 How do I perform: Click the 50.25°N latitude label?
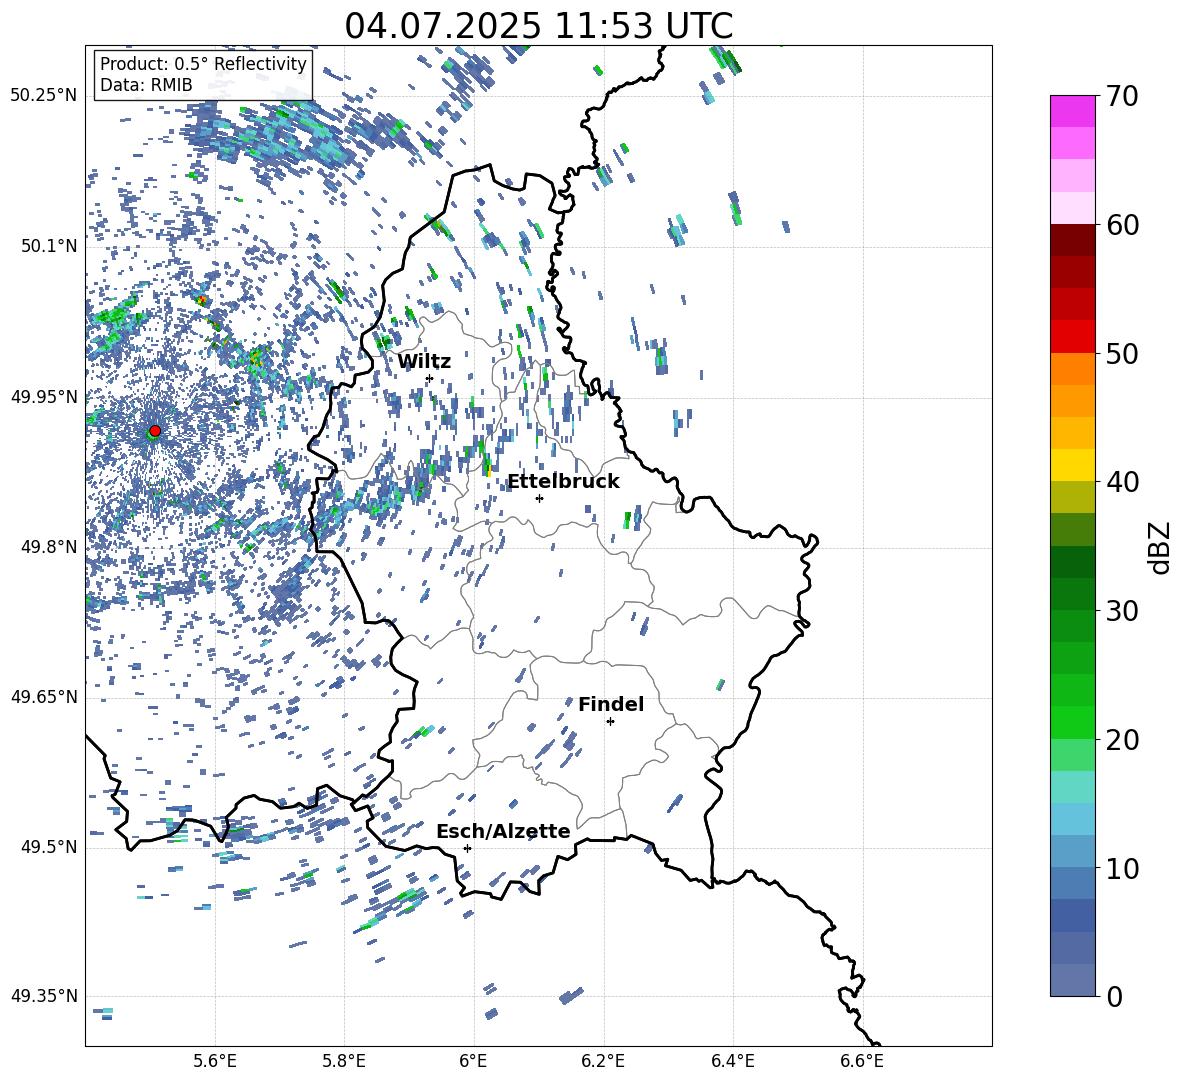[x=44, y=96]
